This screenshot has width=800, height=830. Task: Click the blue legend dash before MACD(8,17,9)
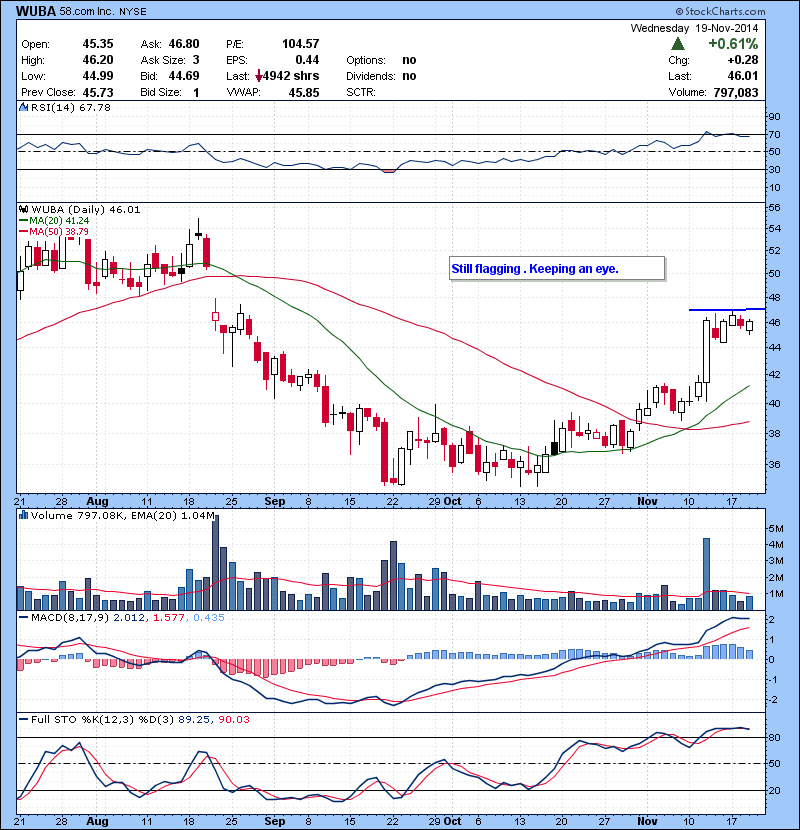[x=23, y=617]
